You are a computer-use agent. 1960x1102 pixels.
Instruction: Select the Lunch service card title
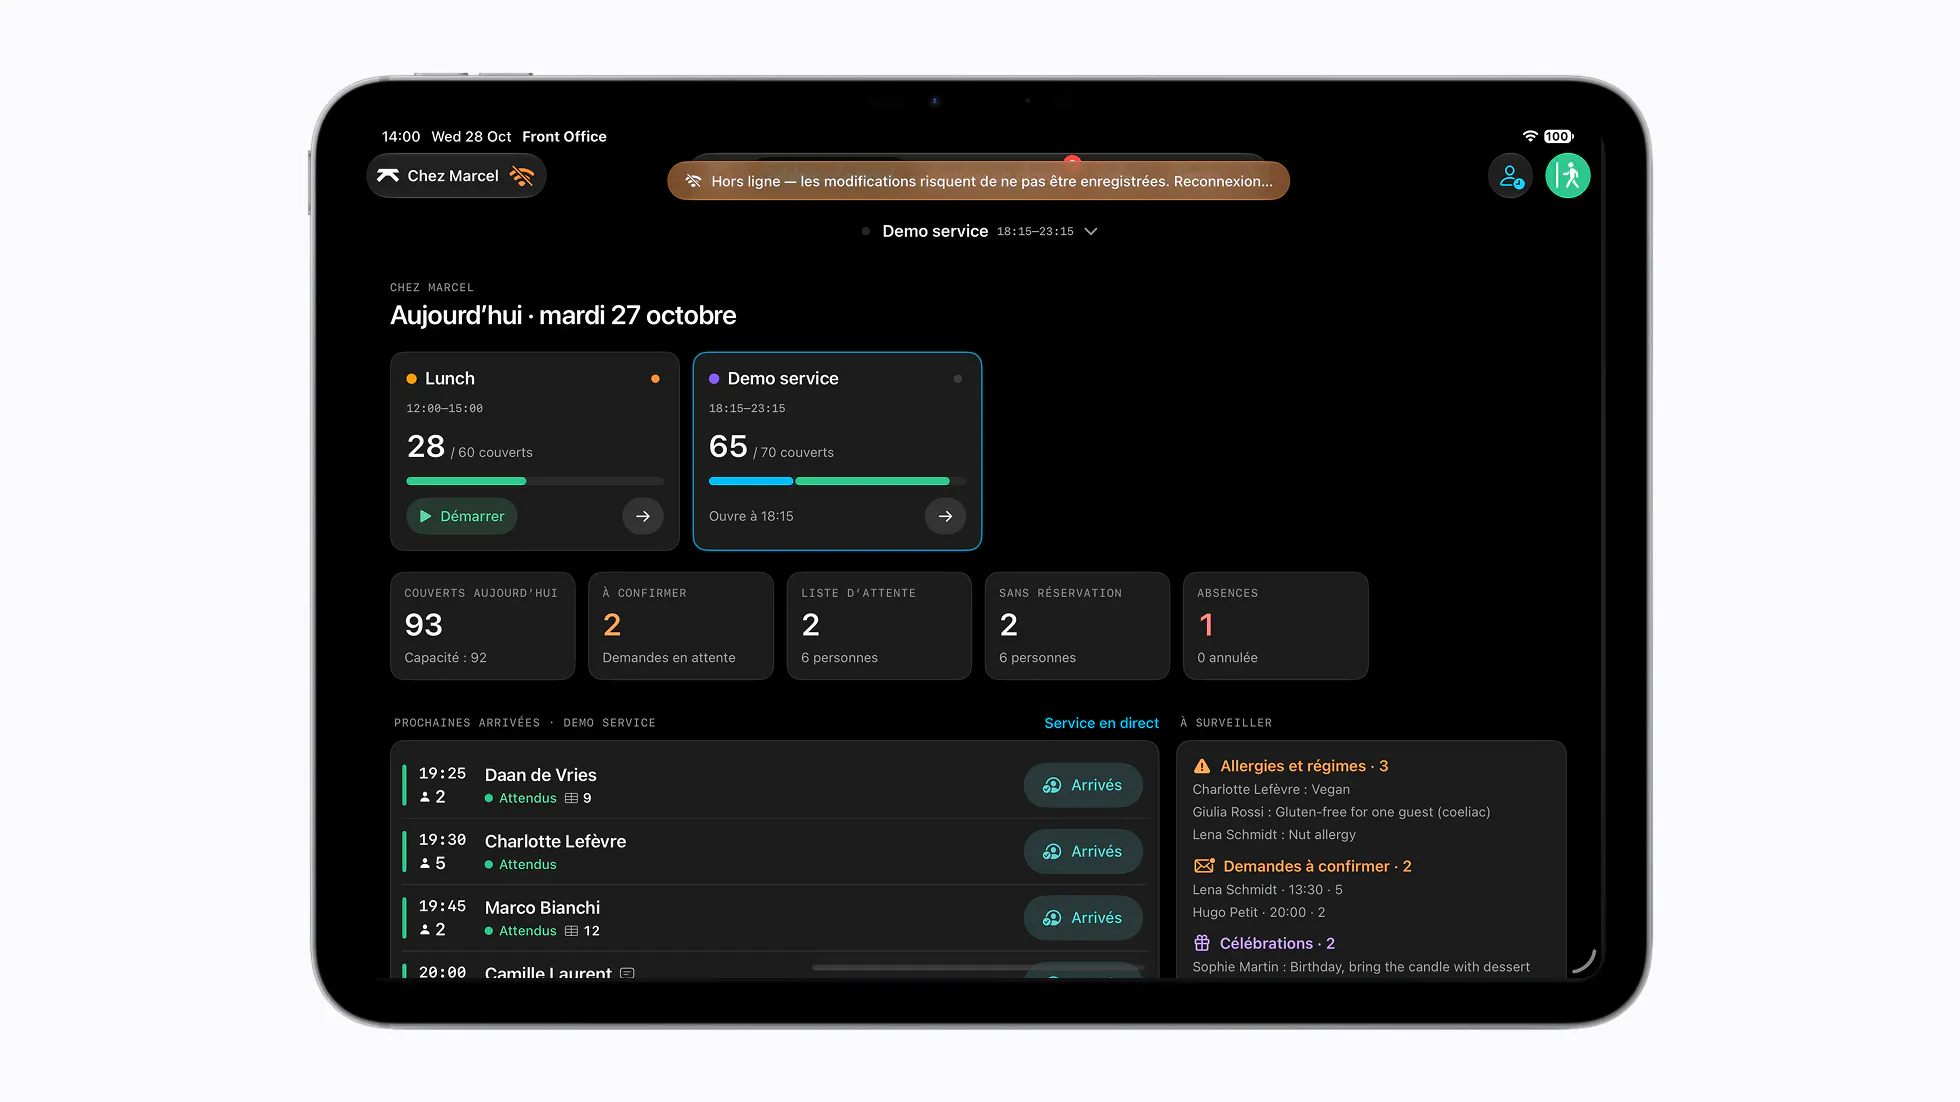(x=450, y=378)
